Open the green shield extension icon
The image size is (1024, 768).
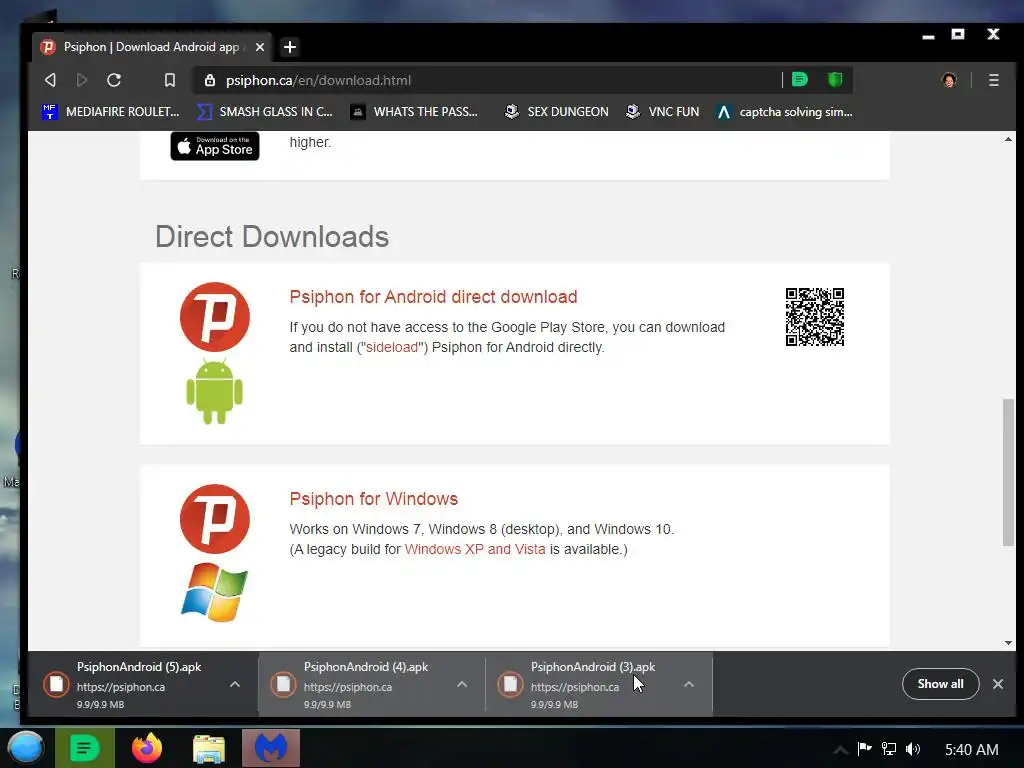[x=835, y=80]
